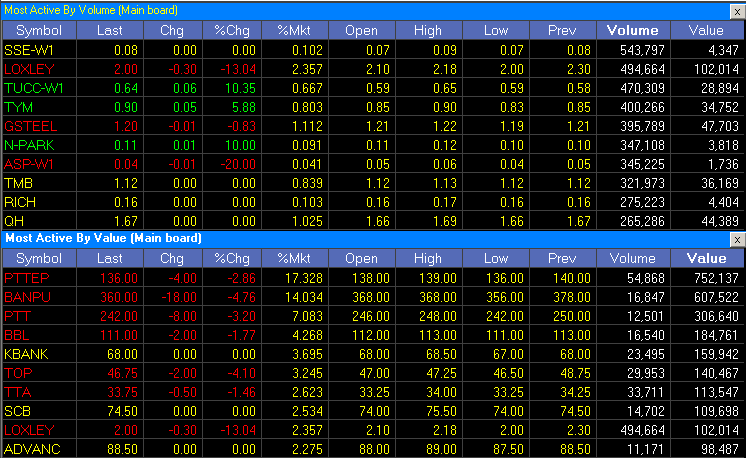This screenshot has height=458, width=746.
Task: Click ASP-W1 percent change -20.00
Action: click(x=238, y=165)
